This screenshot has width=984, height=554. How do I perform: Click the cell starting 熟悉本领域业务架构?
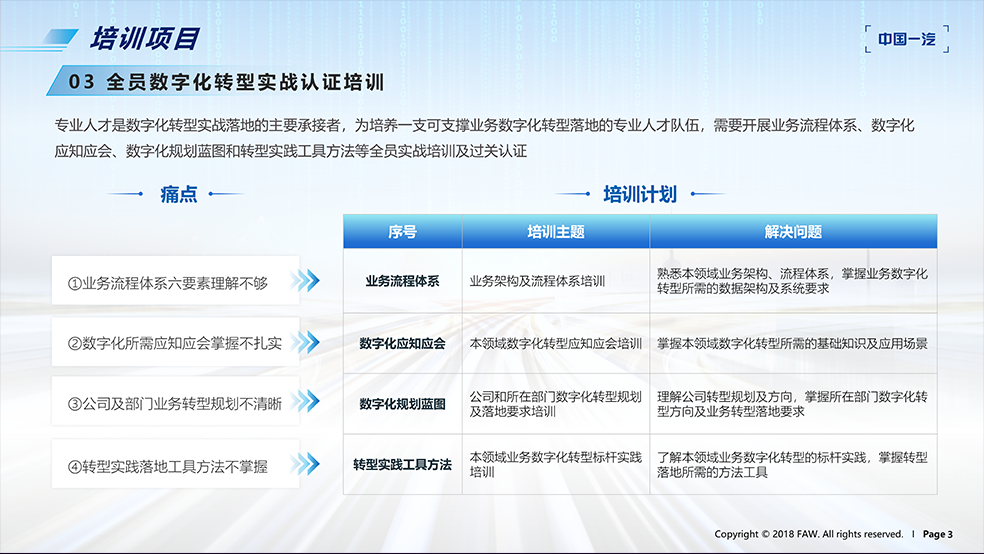pos(792,281)
